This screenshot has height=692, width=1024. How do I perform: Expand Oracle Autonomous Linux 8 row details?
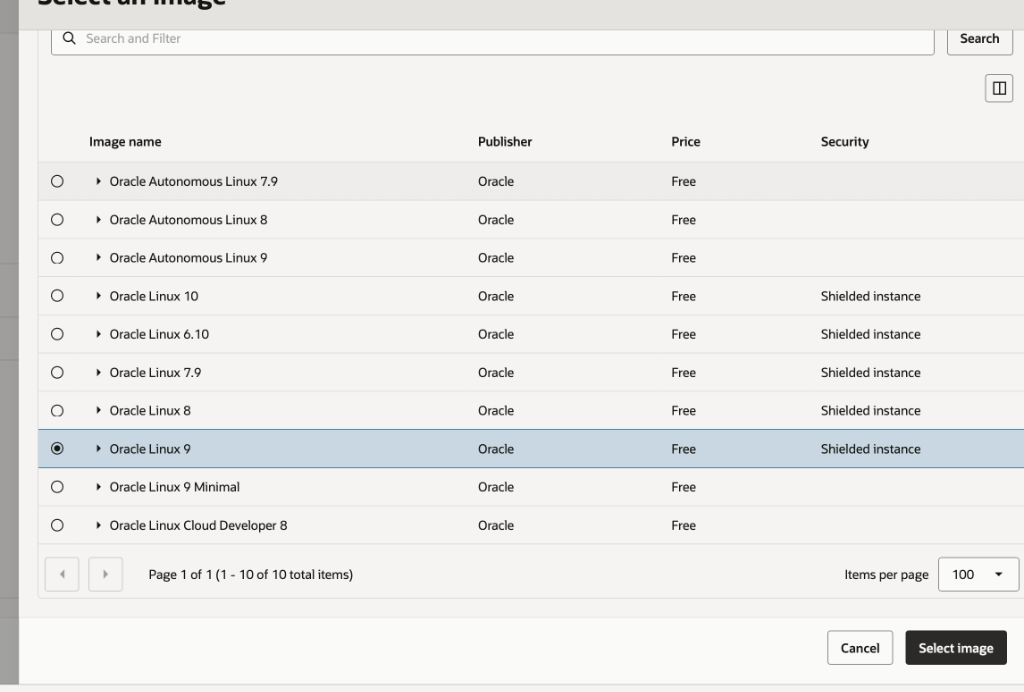tap(99, 220)
